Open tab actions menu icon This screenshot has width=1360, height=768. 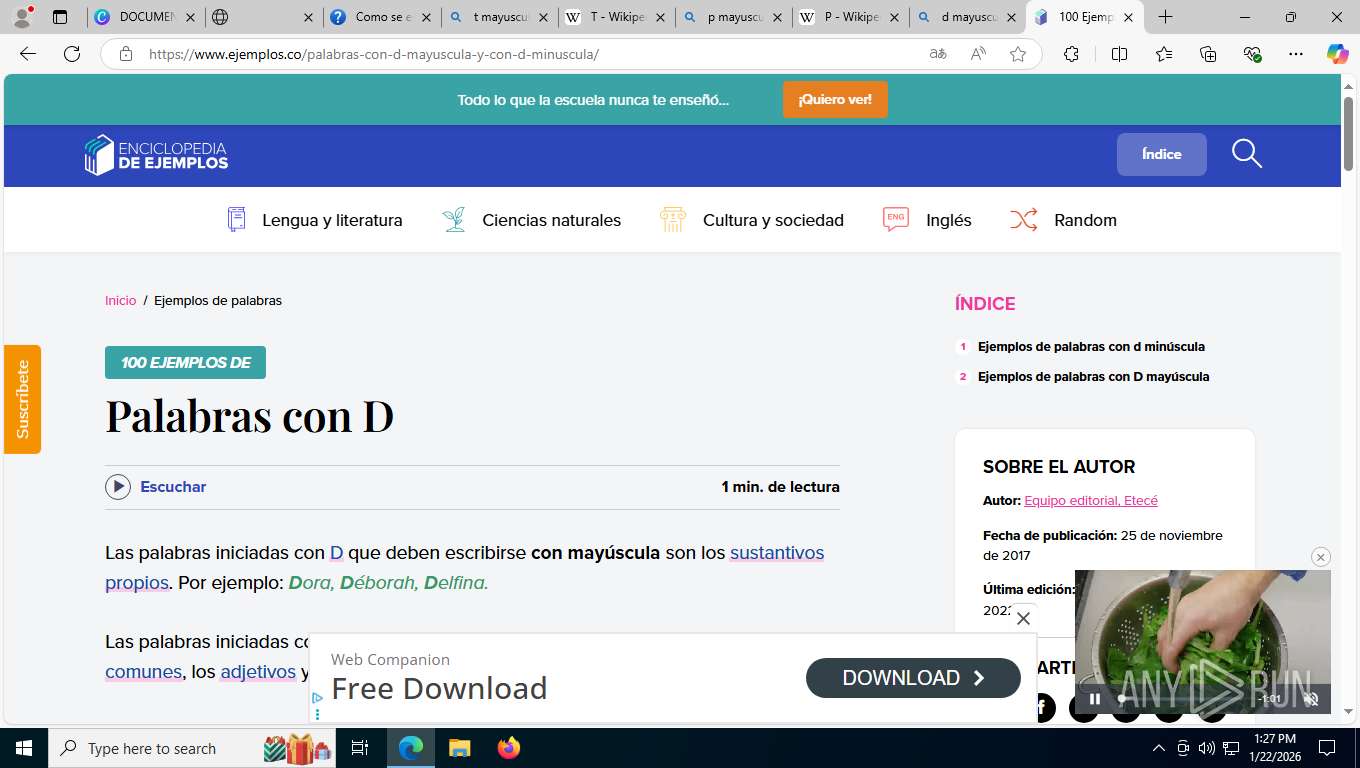60,17
